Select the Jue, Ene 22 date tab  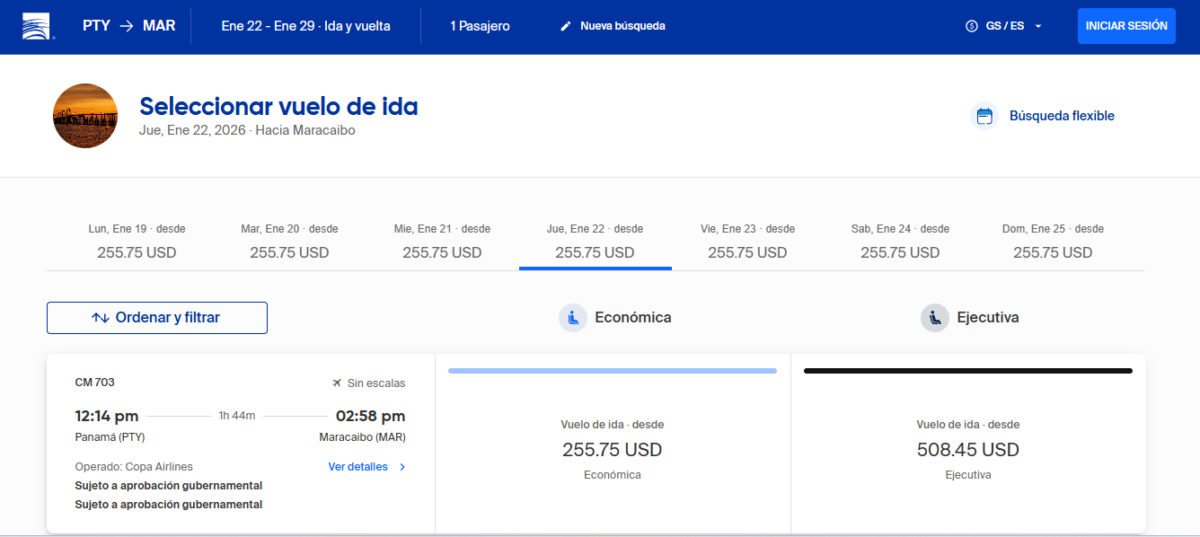click(595, 242)
